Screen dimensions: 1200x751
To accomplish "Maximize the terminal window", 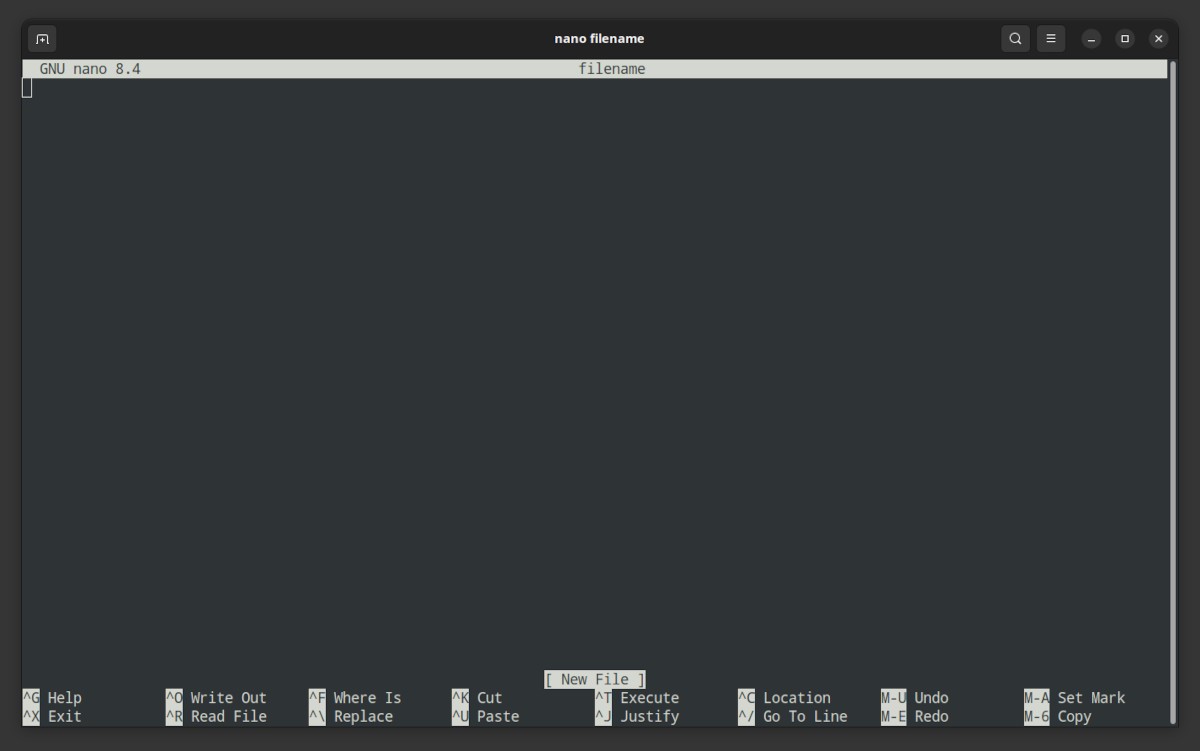I will tap(1125, 39).
